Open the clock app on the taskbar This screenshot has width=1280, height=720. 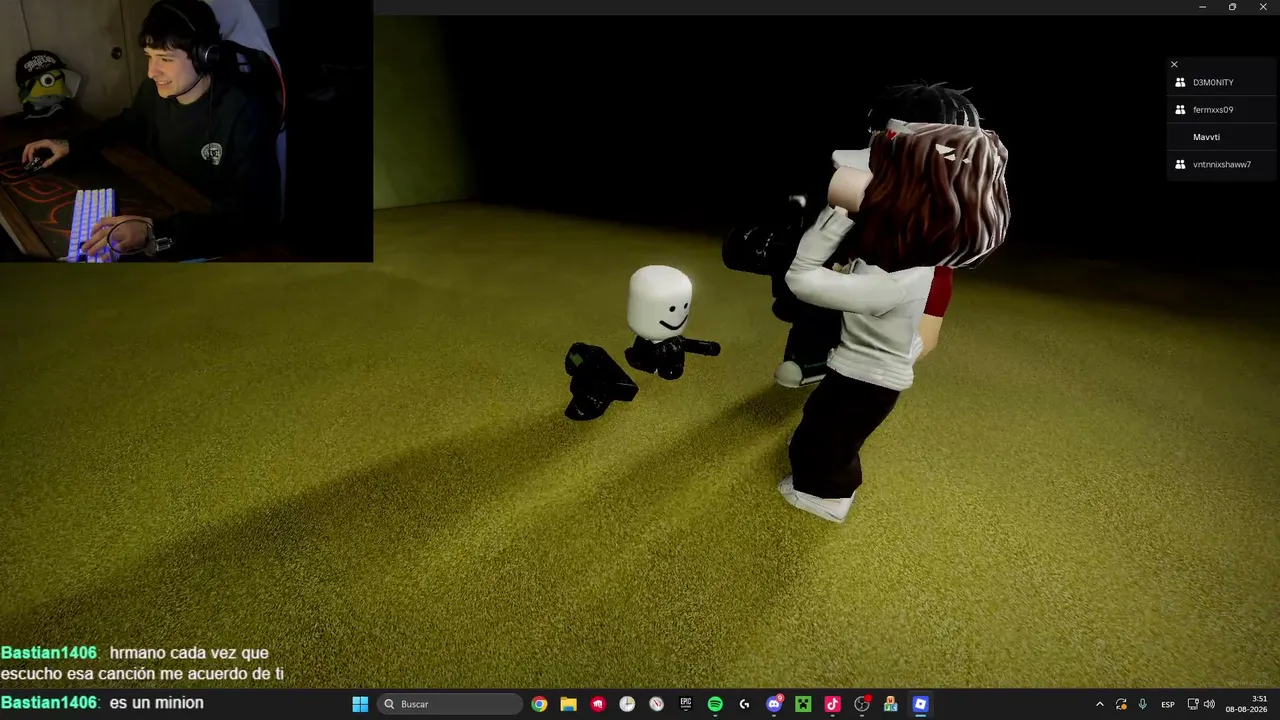(627, 704)
